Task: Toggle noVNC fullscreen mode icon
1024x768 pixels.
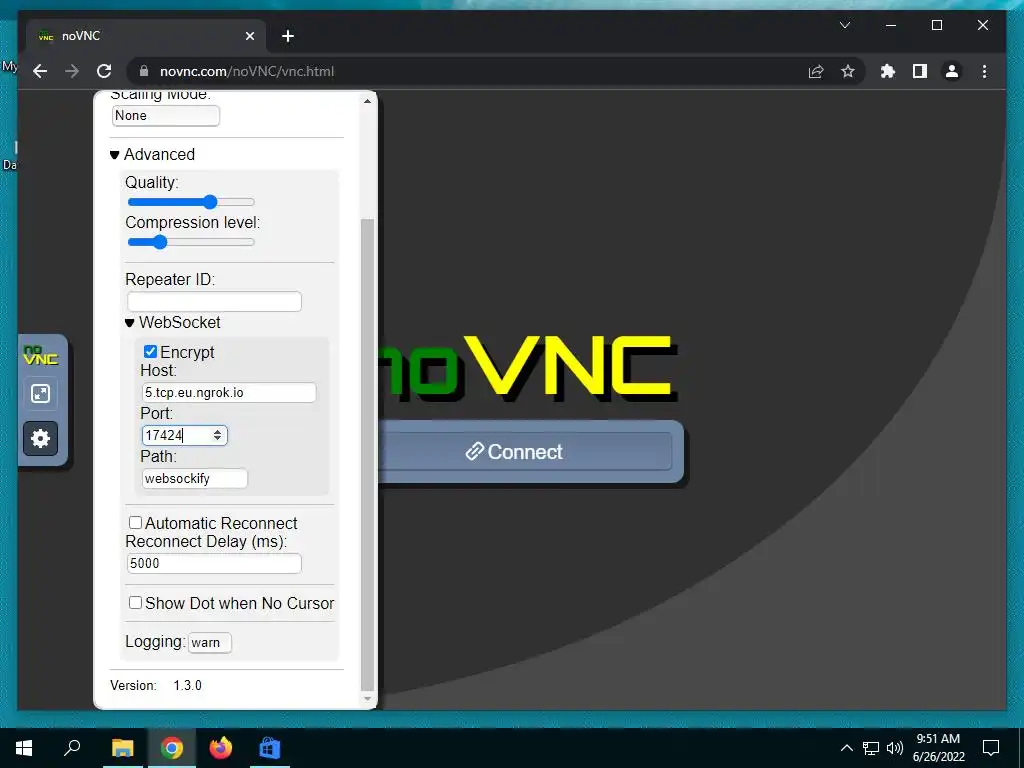Action: pyautogui.click(x=40, y=394)
